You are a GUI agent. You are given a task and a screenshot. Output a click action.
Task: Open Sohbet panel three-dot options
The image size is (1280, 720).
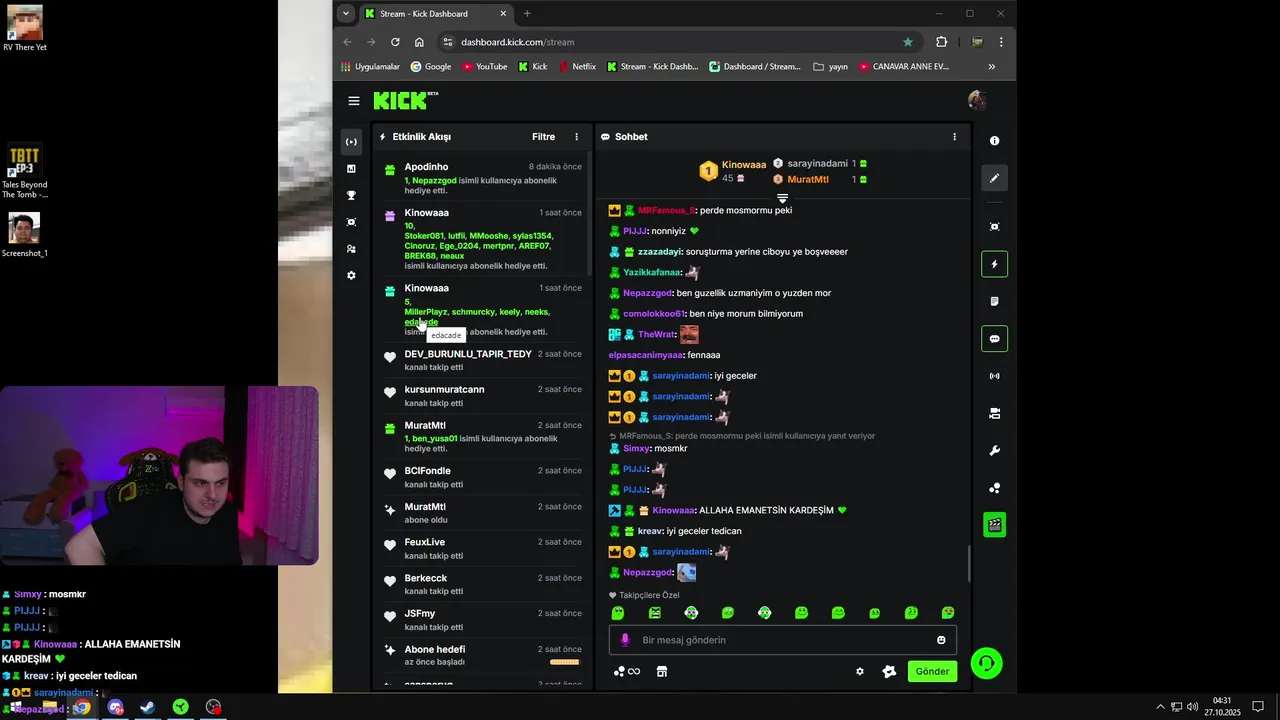(954, 137)
